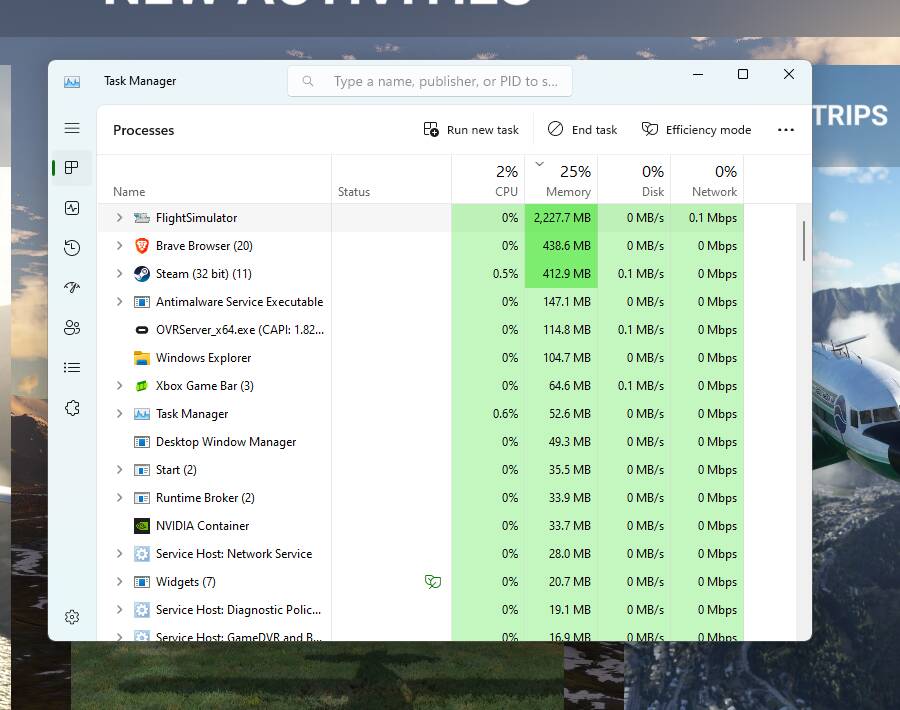Click the End task button
This screenshot has width=900, height=710.
tap(582, 130)
